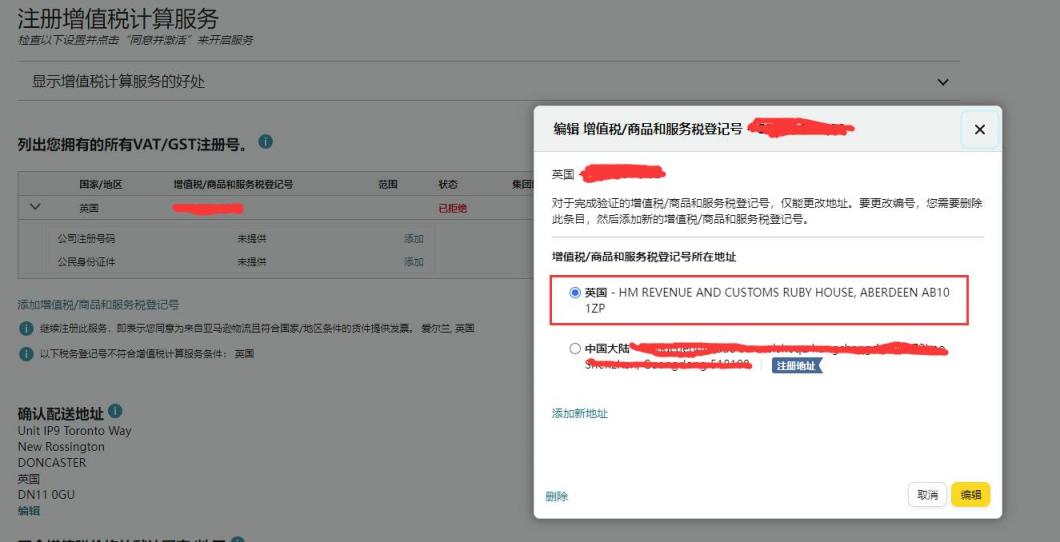
Task: Click info icon beside 确认配送地址
Action: tap(116, 411)
